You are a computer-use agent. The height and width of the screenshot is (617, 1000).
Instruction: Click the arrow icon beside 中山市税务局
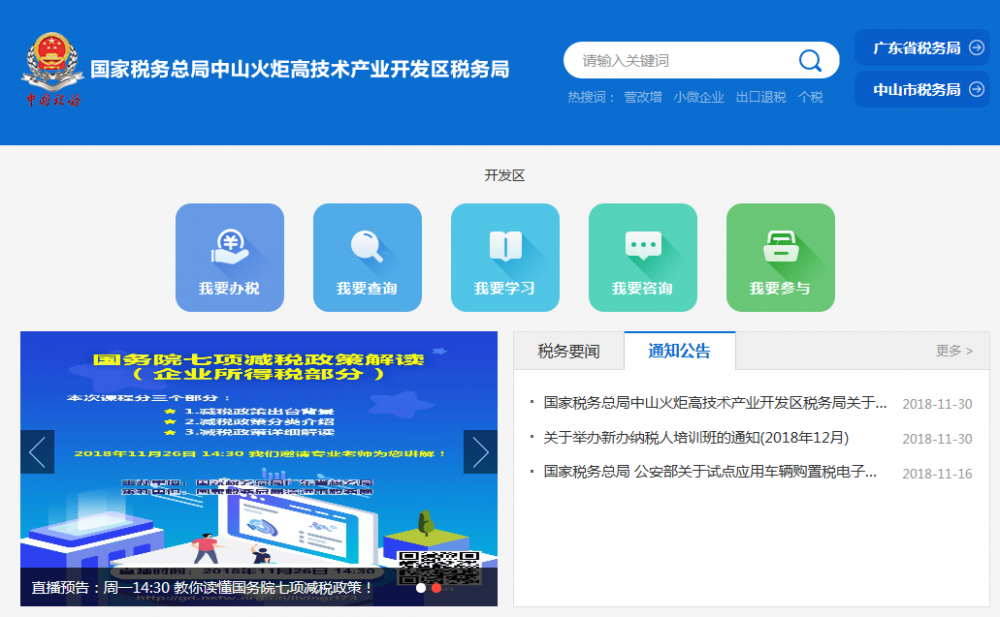[976, 90]
